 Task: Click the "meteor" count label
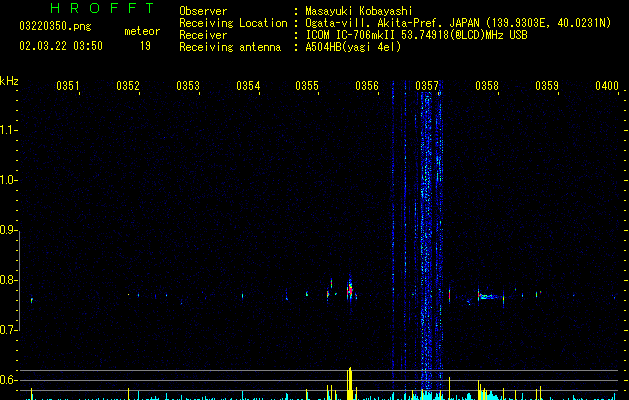[142, 31]
